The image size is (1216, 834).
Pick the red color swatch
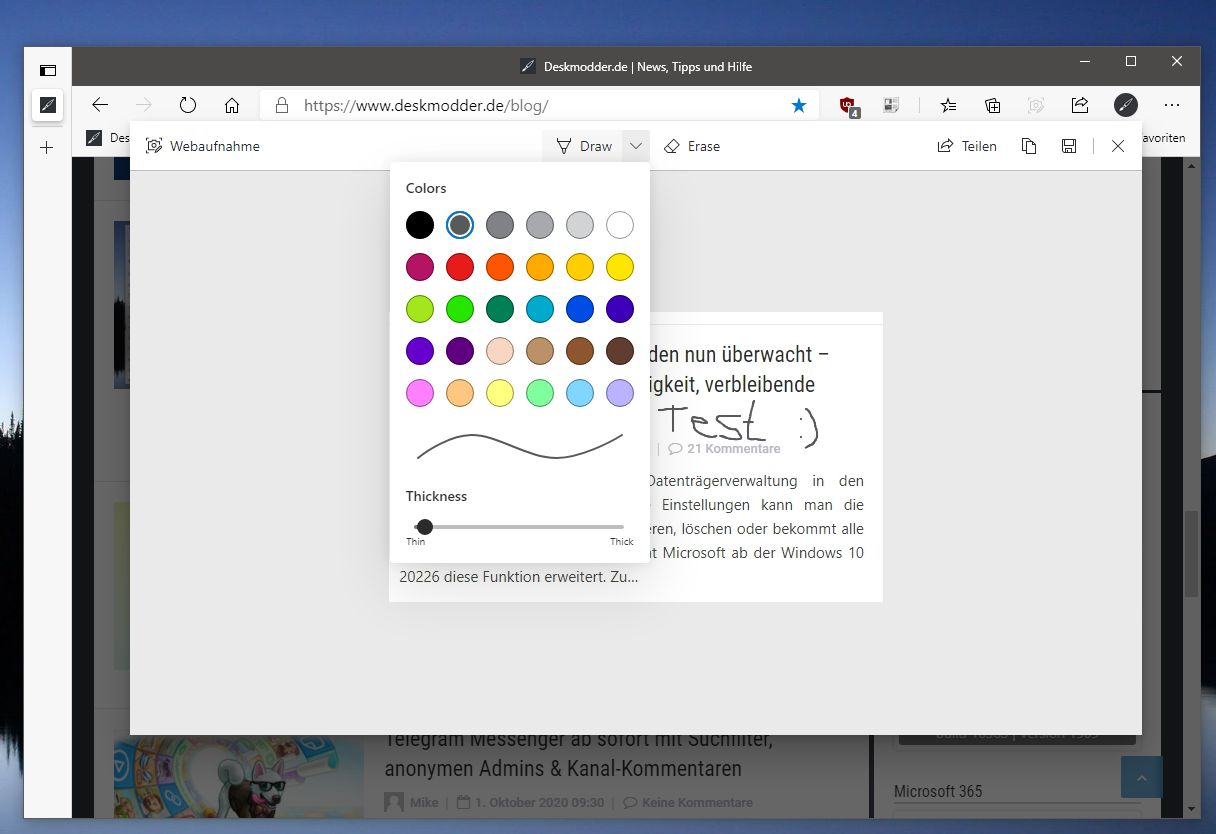pos(460,267)
